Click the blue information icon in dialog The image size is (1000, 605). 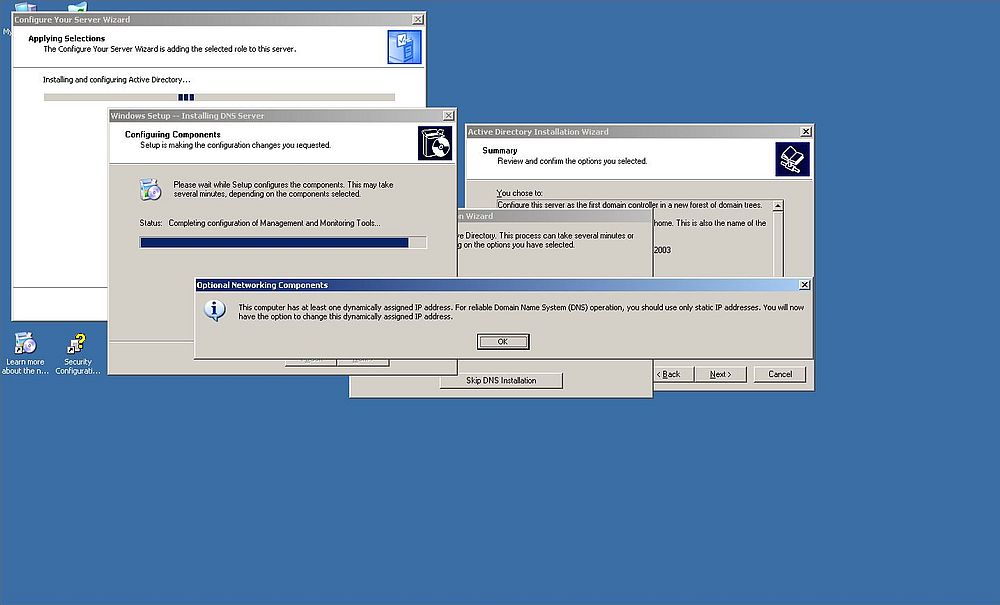pos(215,310)
